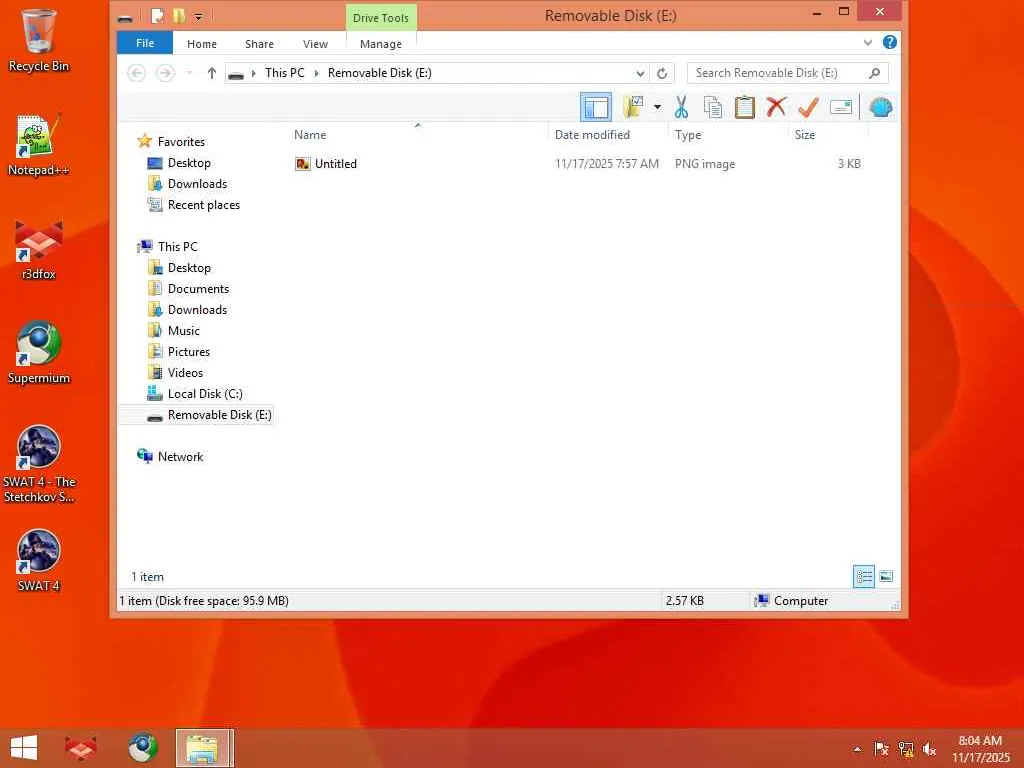Sort by the Name column header
Viewport: 1024px width, 768px height.
pos(418,135)
